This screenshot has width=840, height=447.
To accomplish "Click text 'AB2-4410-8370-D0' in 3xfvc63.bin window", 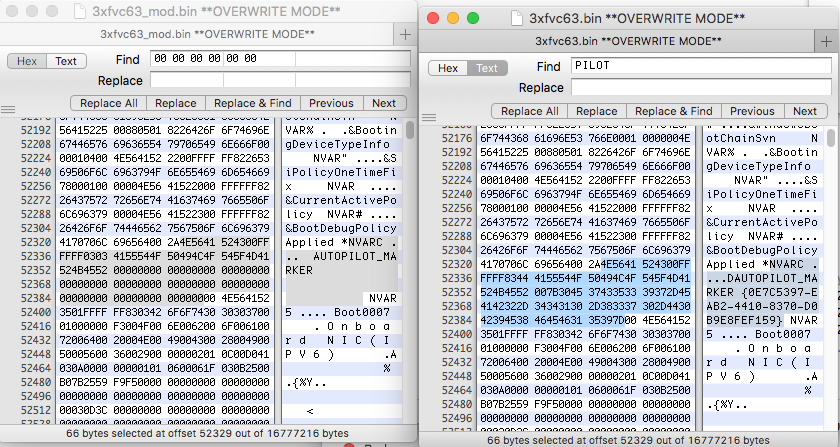I will pos(762,306).
